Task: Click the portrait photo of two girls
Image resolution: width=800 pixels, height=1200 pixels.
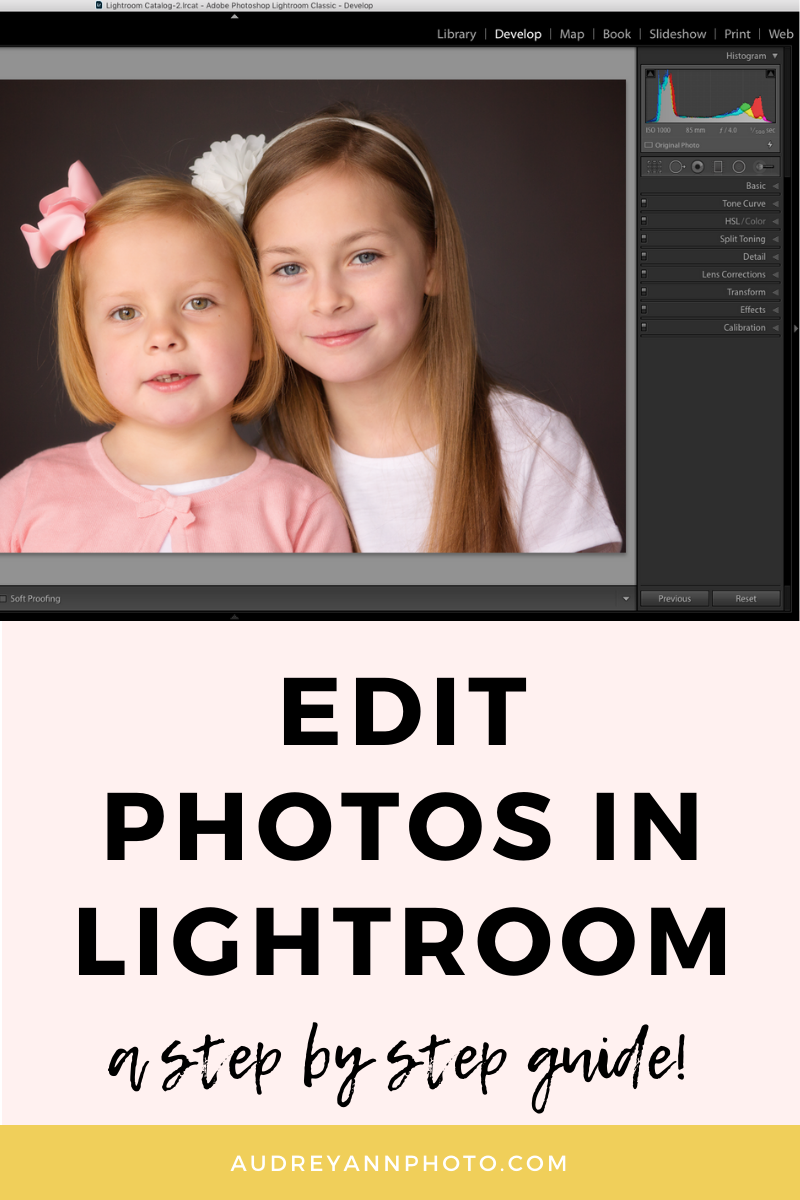Action: (x=312, y=316)
